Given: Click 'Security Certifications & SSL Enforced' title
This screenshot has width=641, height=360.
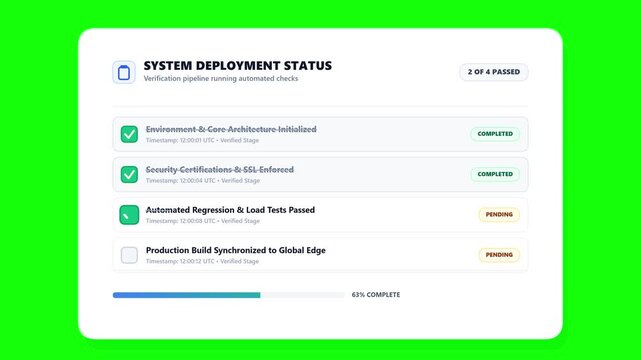Looking at the screenshot, I should 220,170.
